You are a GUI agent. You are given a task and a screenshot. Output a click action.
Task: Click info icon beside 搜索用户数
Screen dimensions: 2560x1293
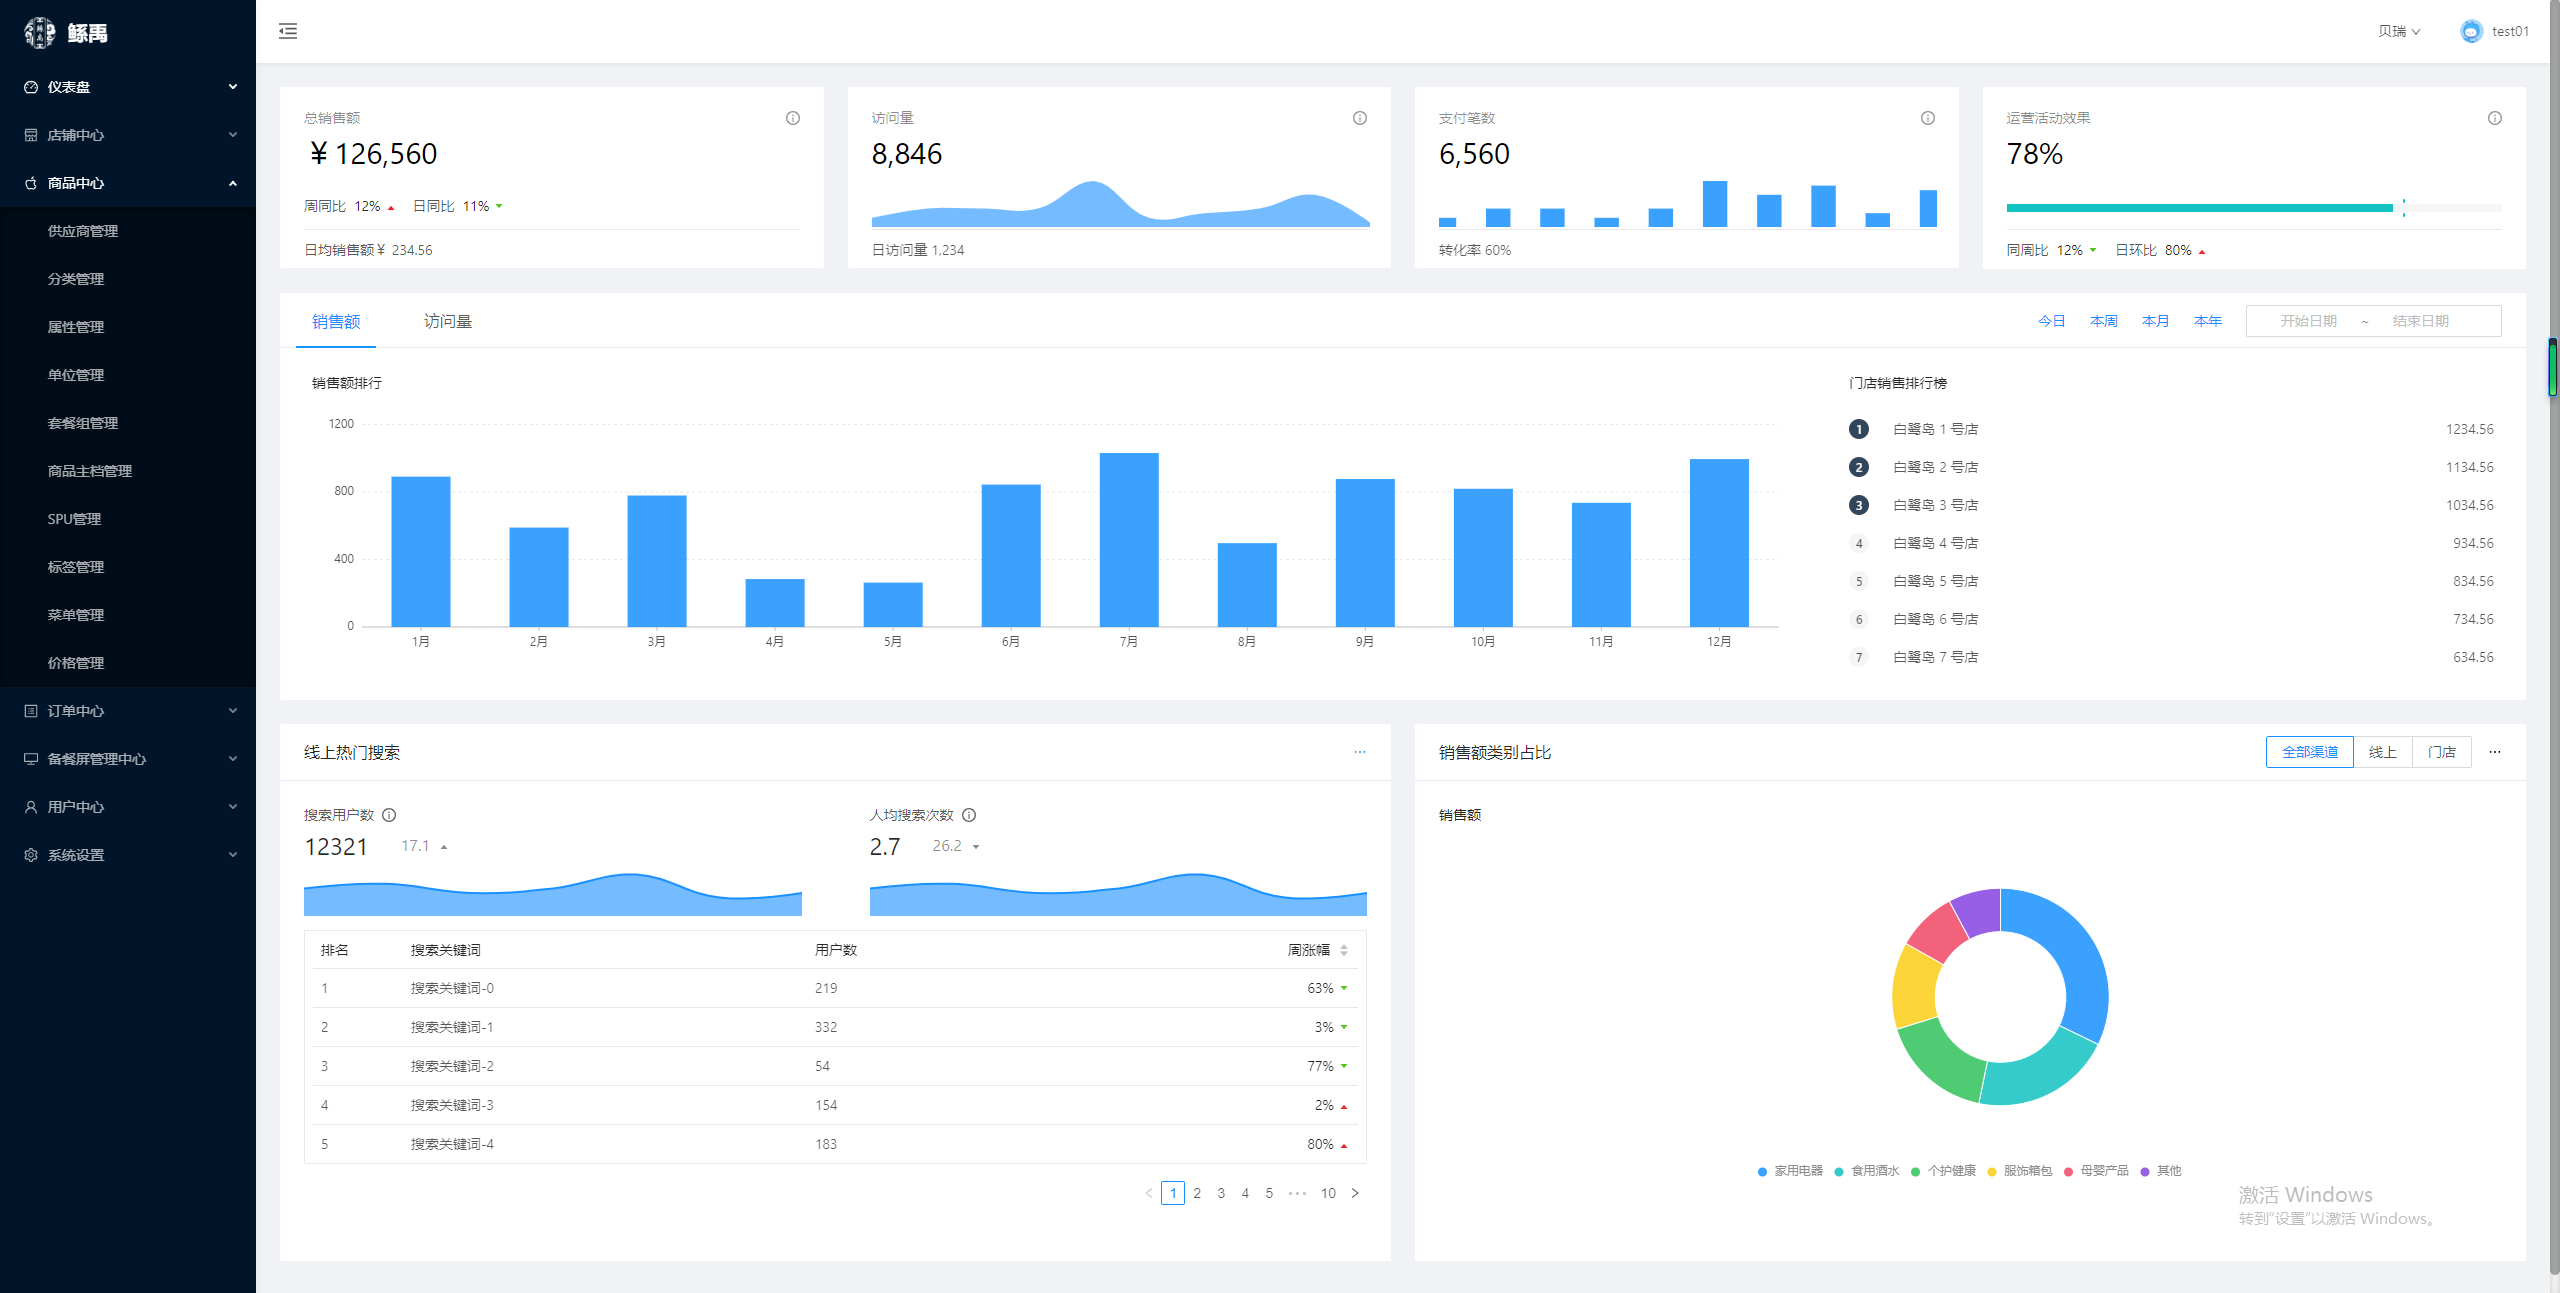click(x=389, y=815)
